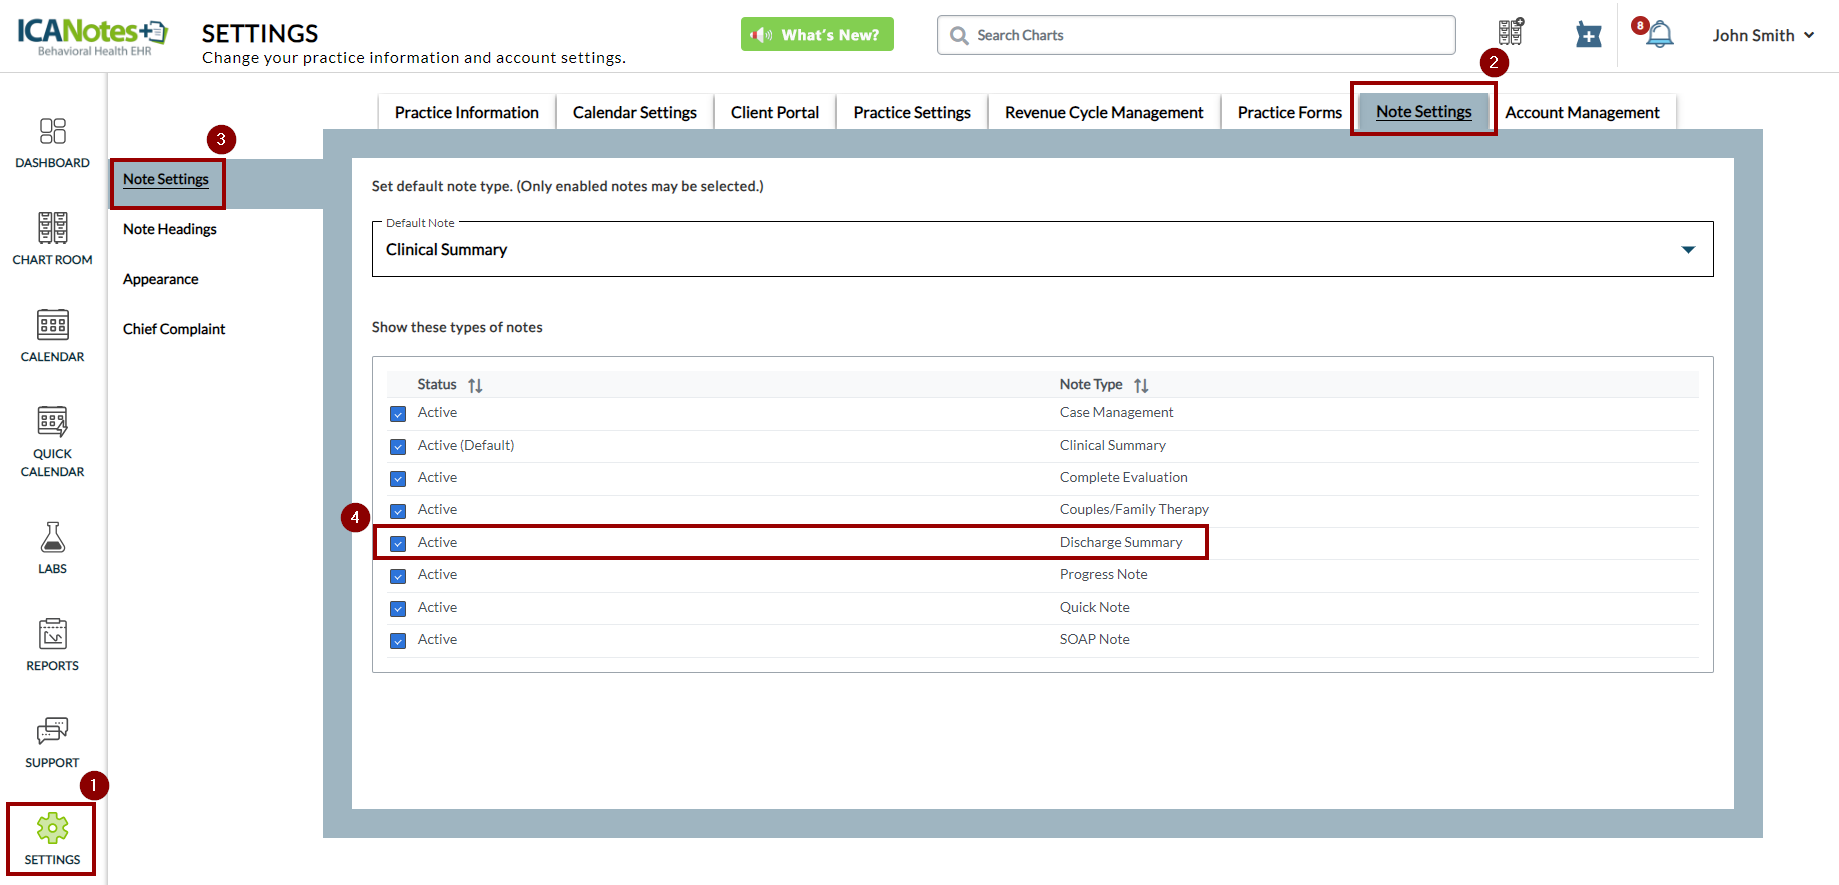The image size is (1839, 885).
Task: Open the John Smith user menu
Action: [x=1762, y=35]
